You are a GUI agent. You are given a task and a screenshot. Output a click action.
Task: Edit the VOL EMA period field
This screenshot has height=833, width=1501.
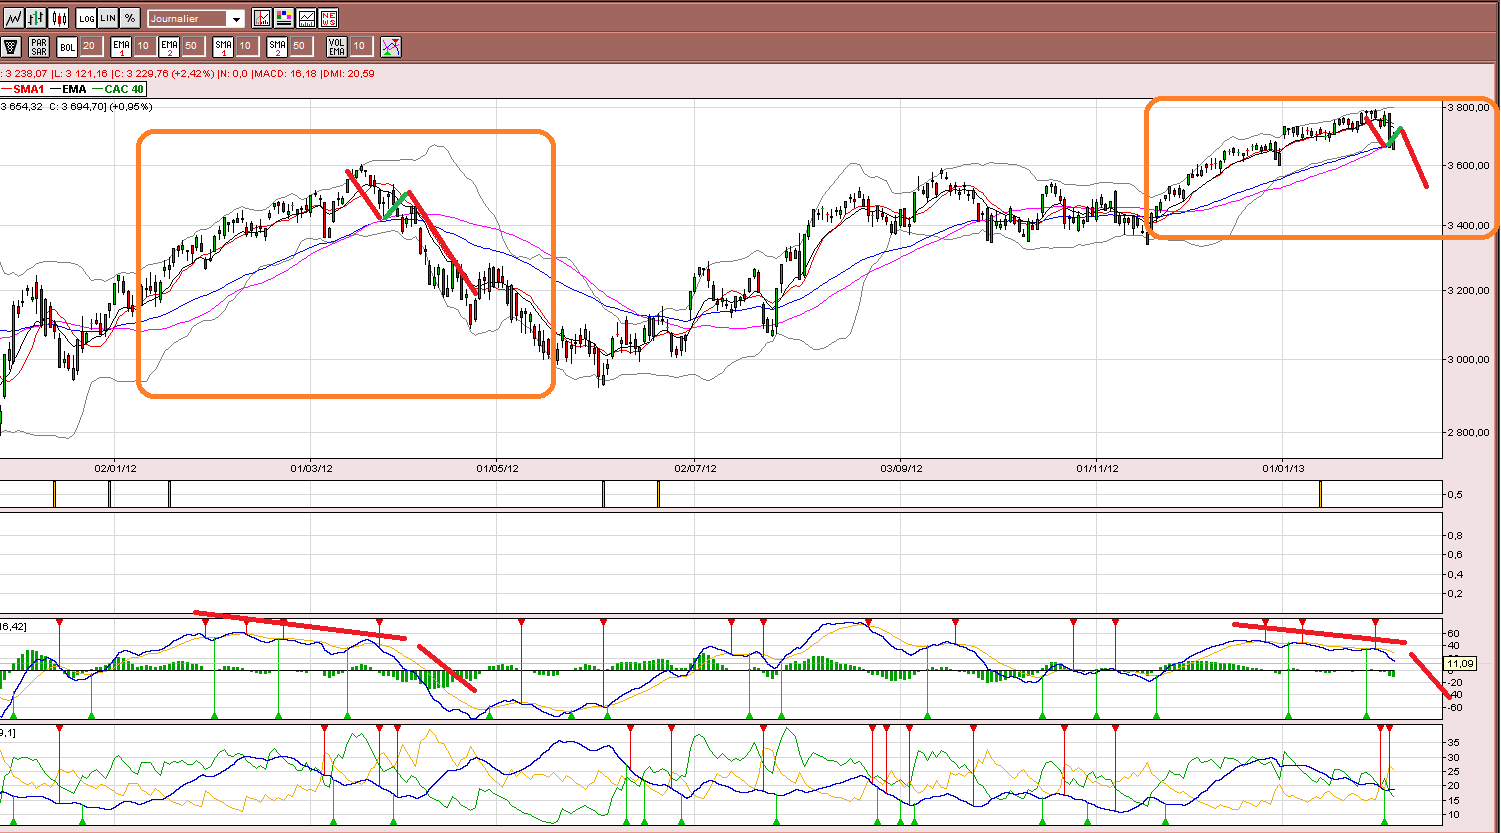pos(360,46)
